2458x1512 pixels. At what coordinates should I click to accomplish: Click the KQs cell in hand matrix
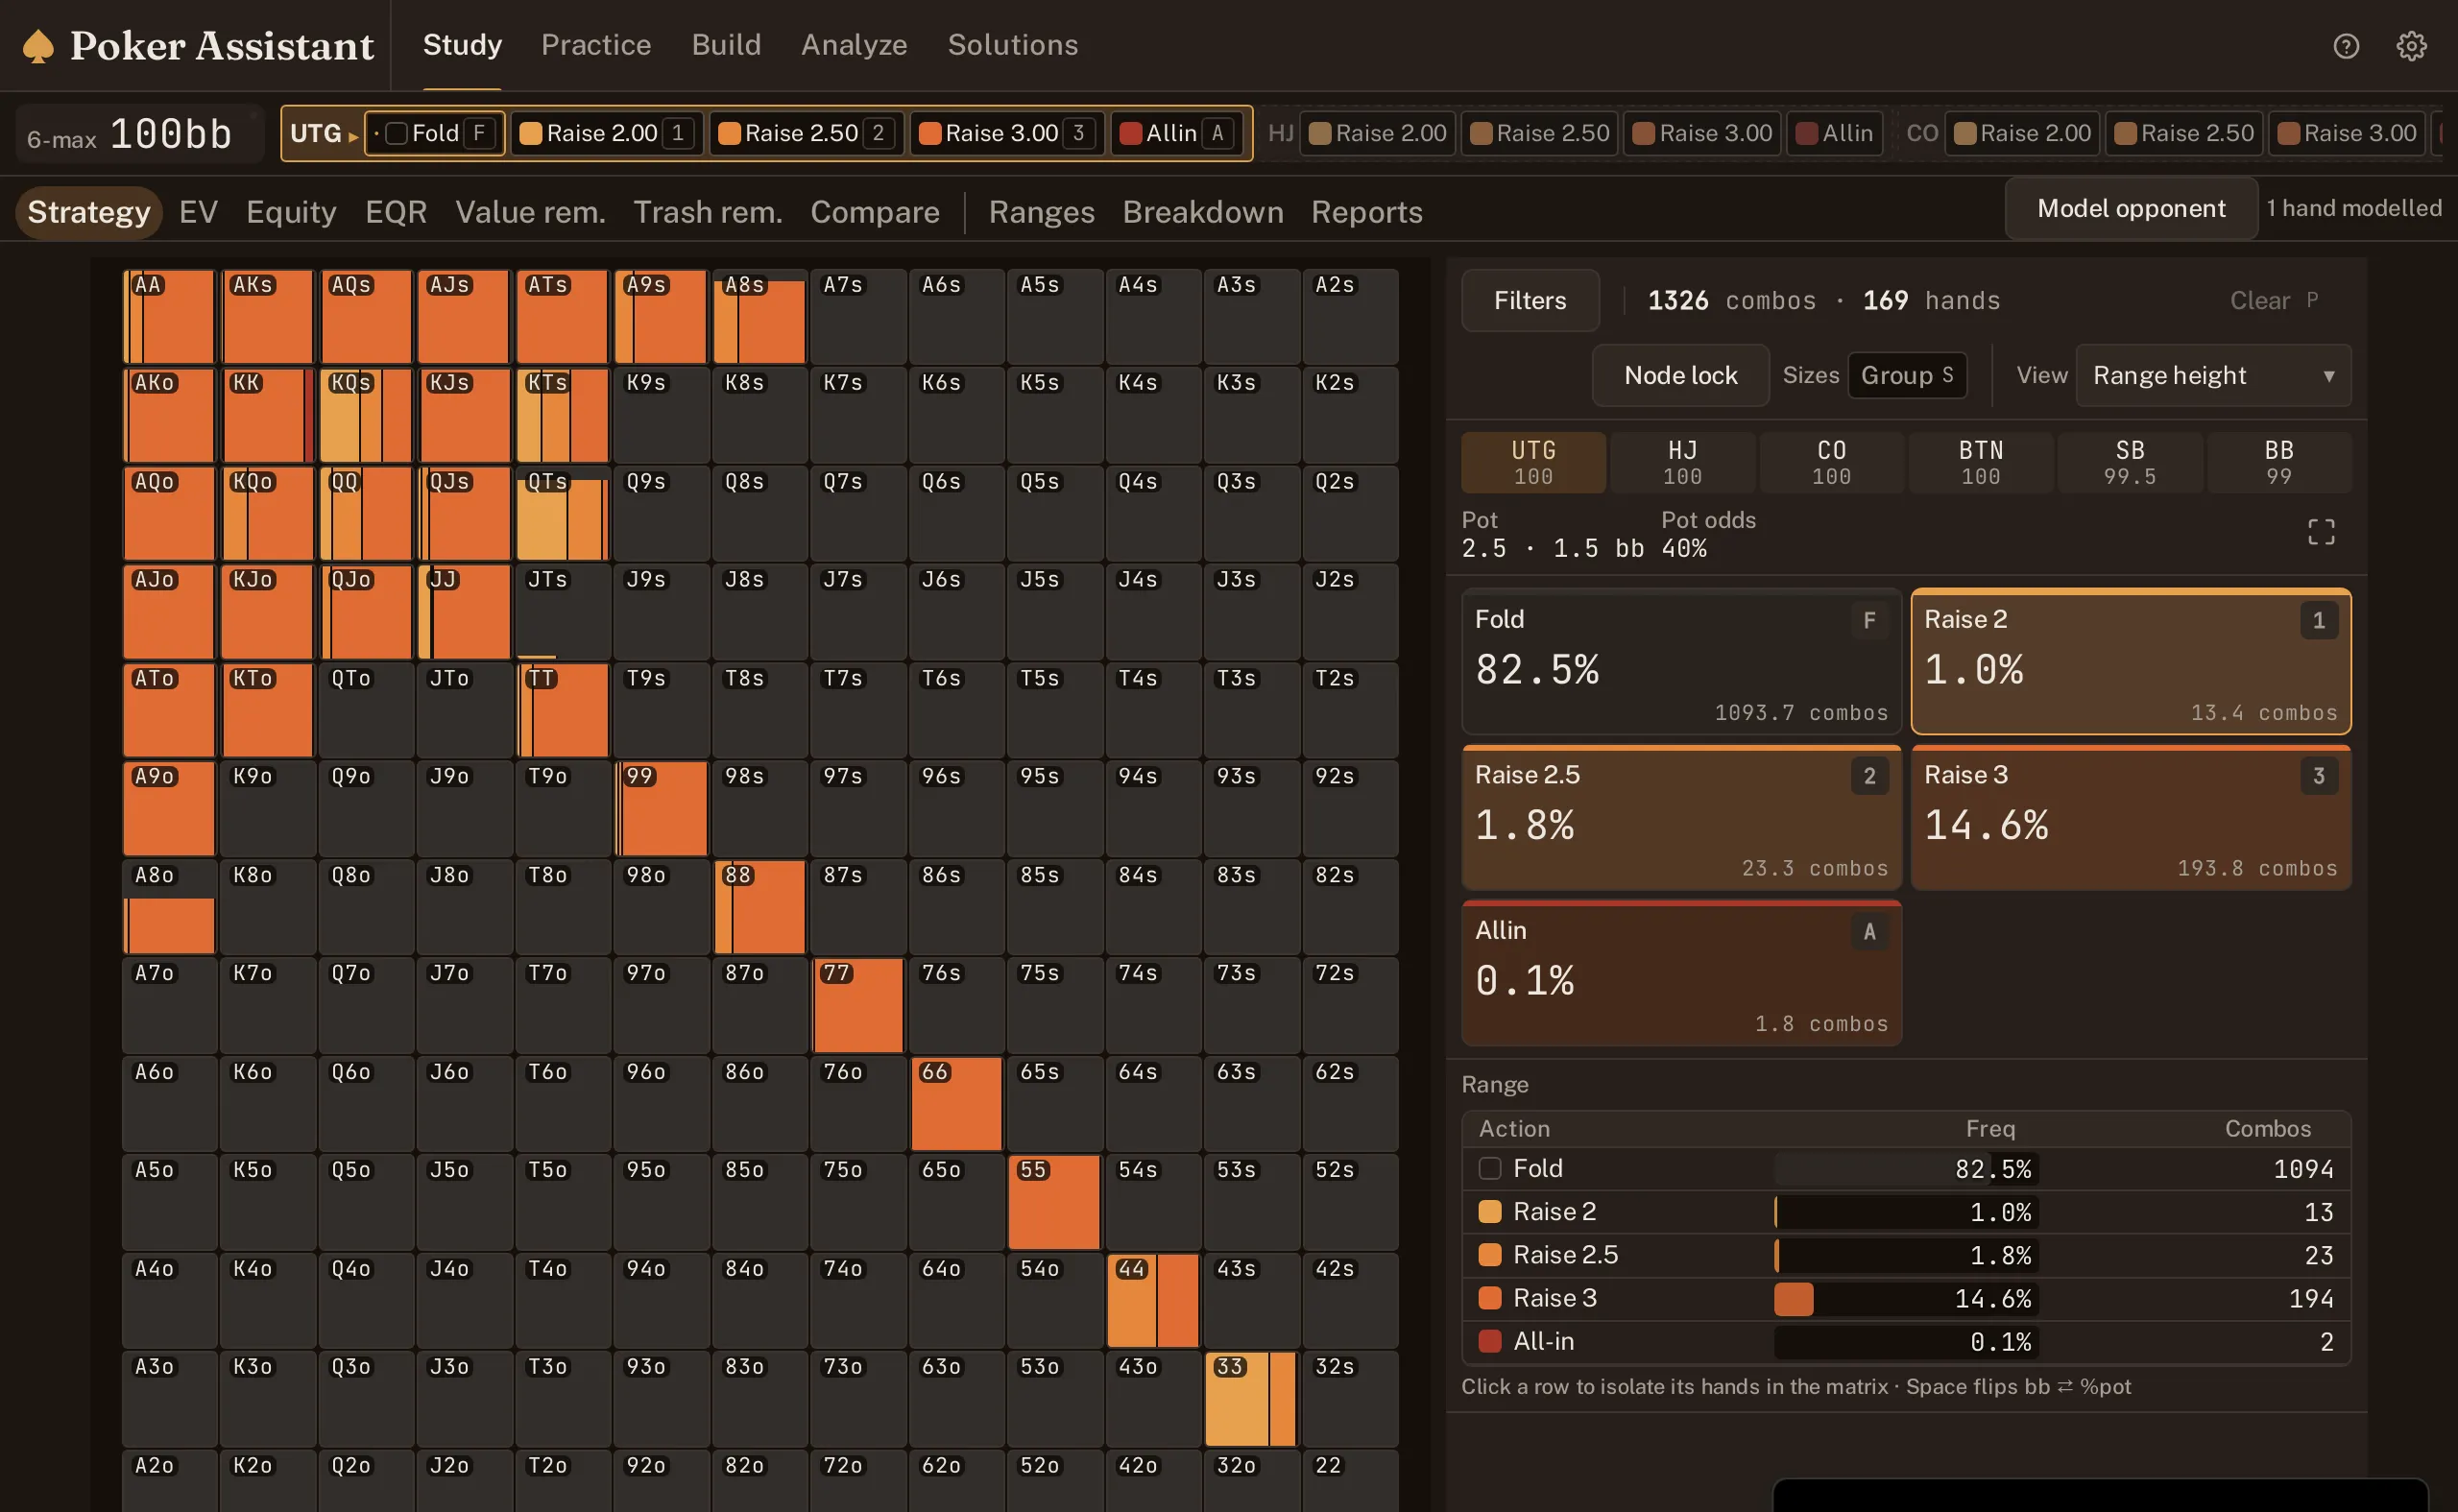[365, 414]
